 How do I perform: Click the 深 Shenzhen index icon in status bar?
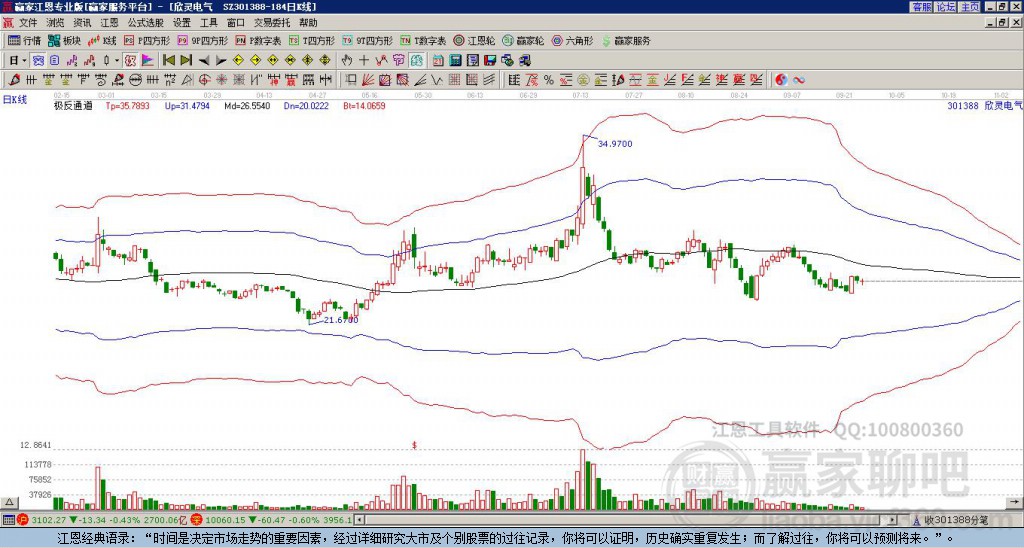(195, 520)
